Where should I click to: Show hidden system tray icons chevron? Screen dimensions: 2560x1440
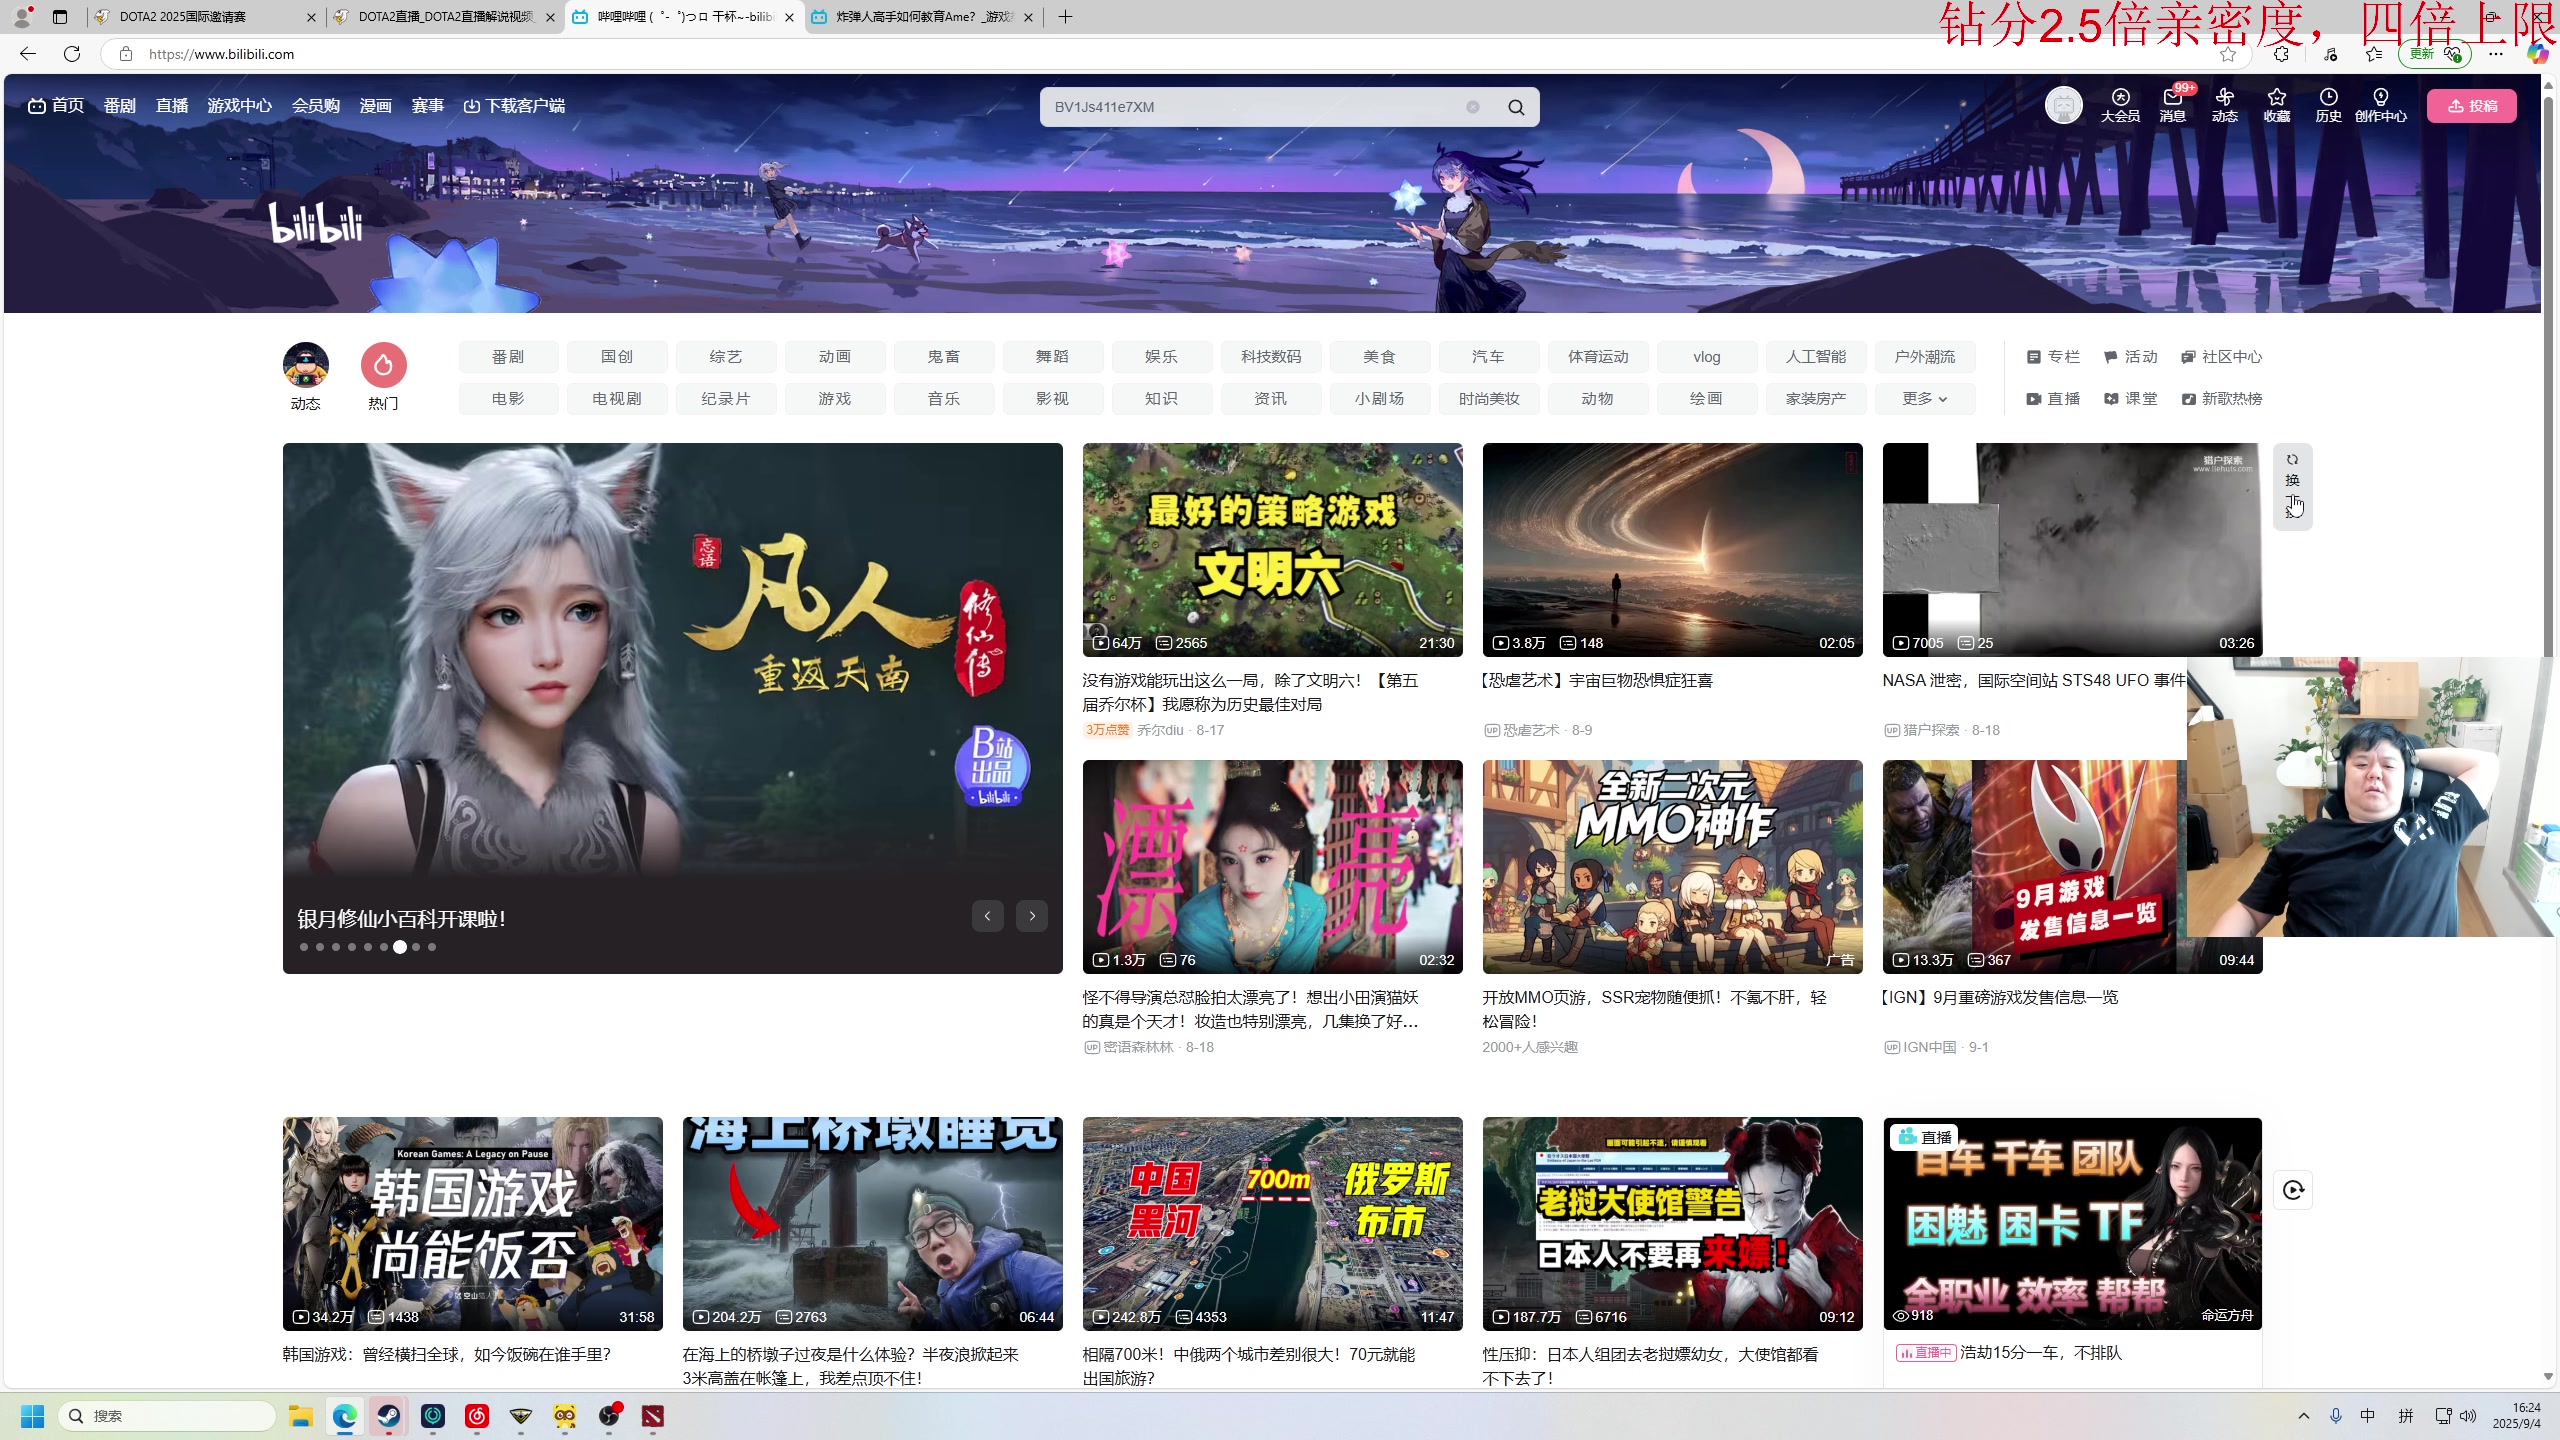click(2303, 1416)
